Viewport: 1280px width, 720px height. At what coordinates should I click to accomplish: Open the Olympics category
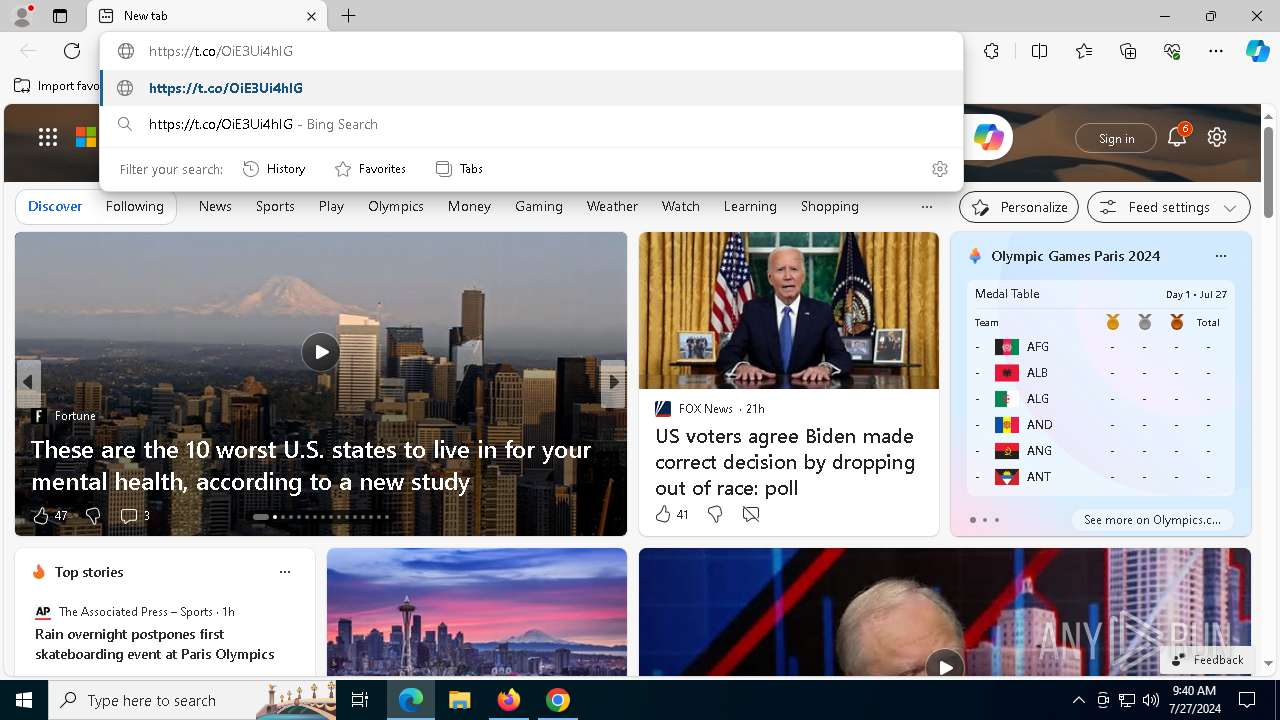coord(396,206)
